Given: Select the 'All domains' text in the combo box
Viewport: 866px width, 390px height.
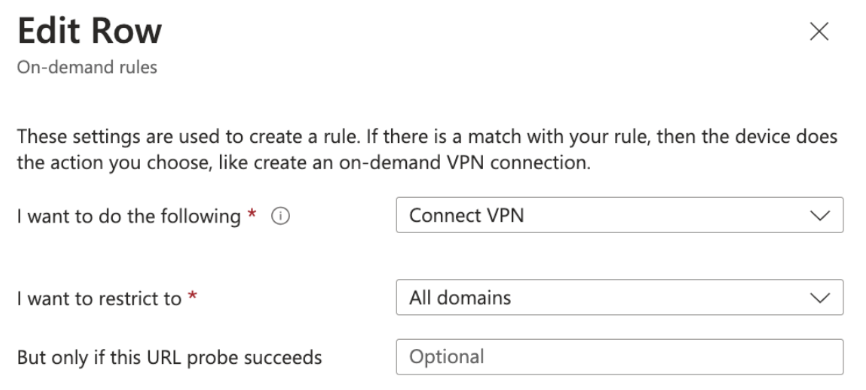Looking at the screenshot, I should pos(460,298).
